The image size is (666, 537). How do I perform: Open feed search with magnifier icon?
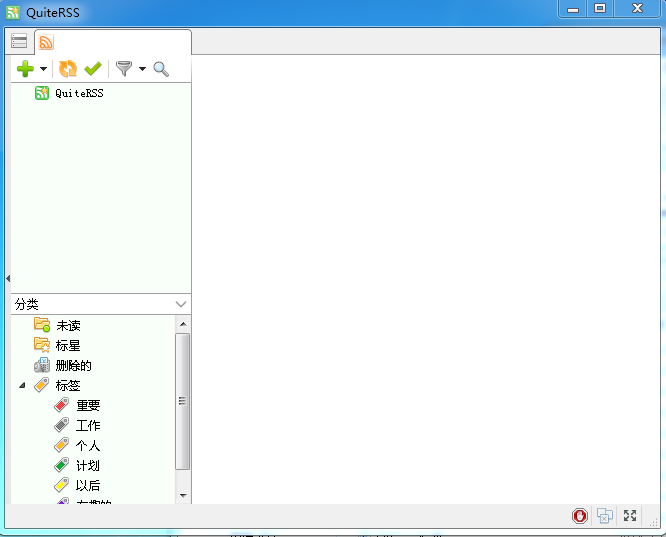[161, 69]
